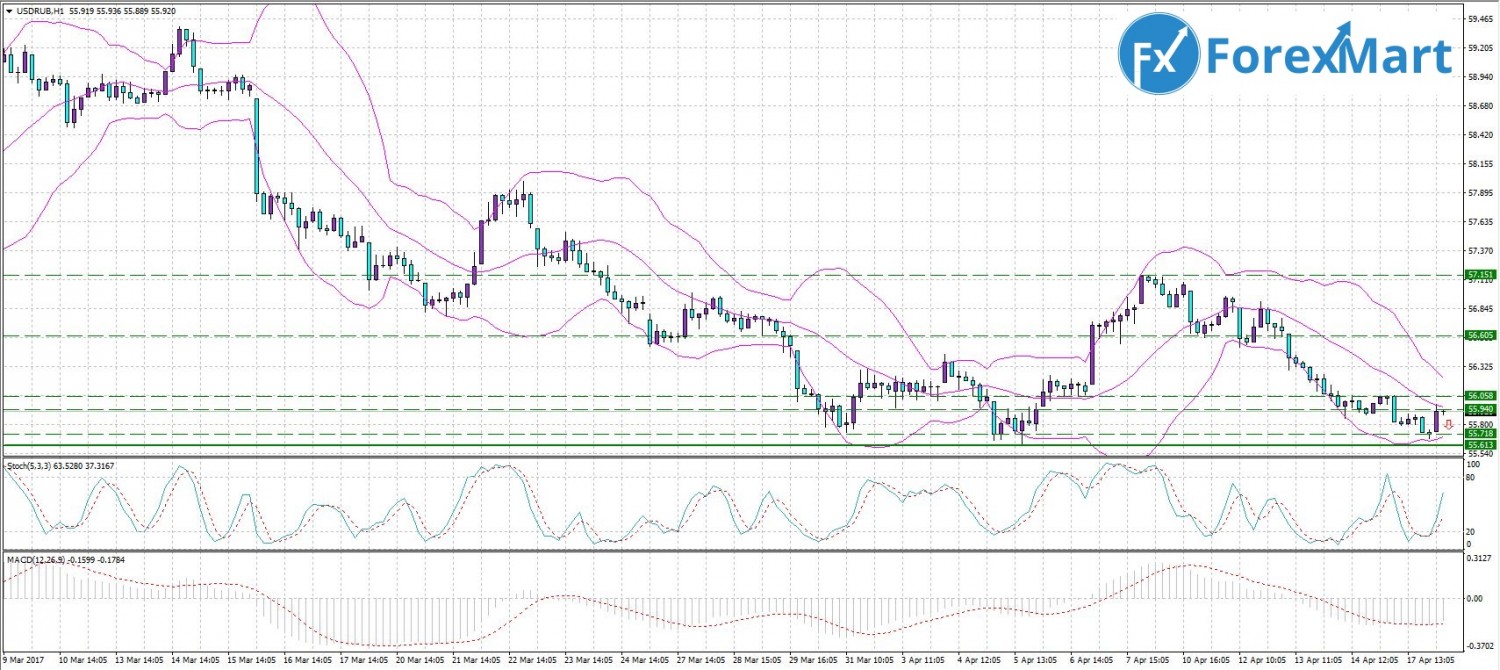The width and height of the screenshot is (1500, 670).
Task: Click the 55.940 current price label
Action: [x=1480, y=409]
